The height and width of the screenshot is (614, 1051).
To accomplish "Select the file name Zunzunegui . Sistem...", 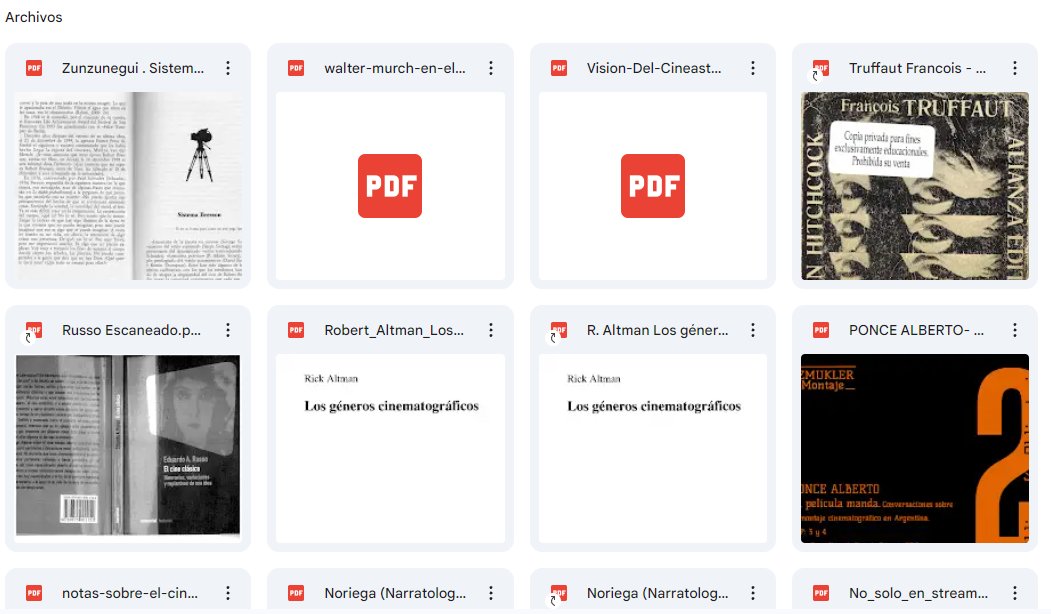I will coord(133,68).
